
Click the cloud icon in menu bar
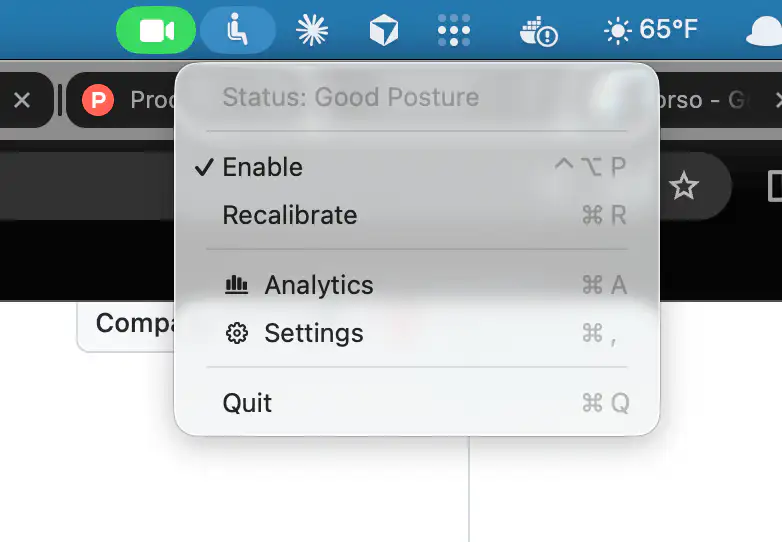point(766,32)
